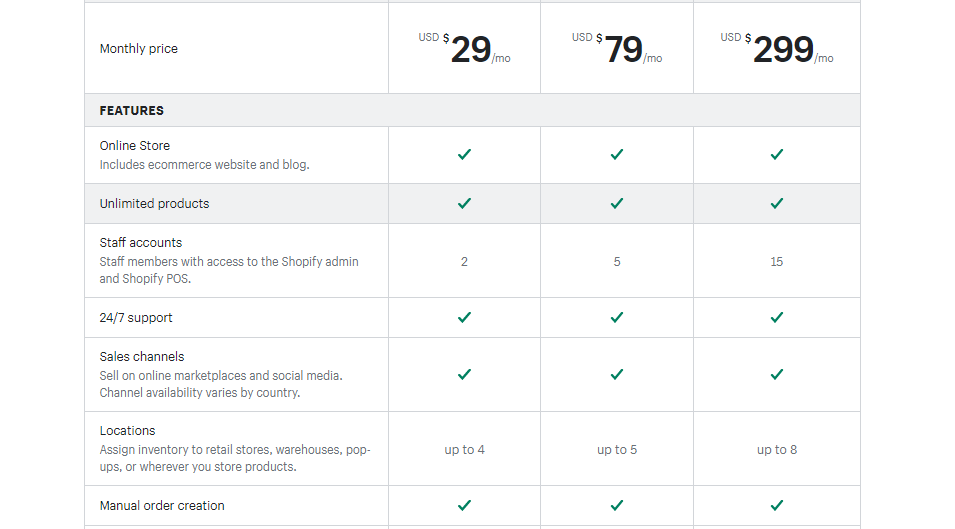955x529 pixels.
Task: Click the Manual order creation checkmark under $29 plan
Action: (464, 505)
